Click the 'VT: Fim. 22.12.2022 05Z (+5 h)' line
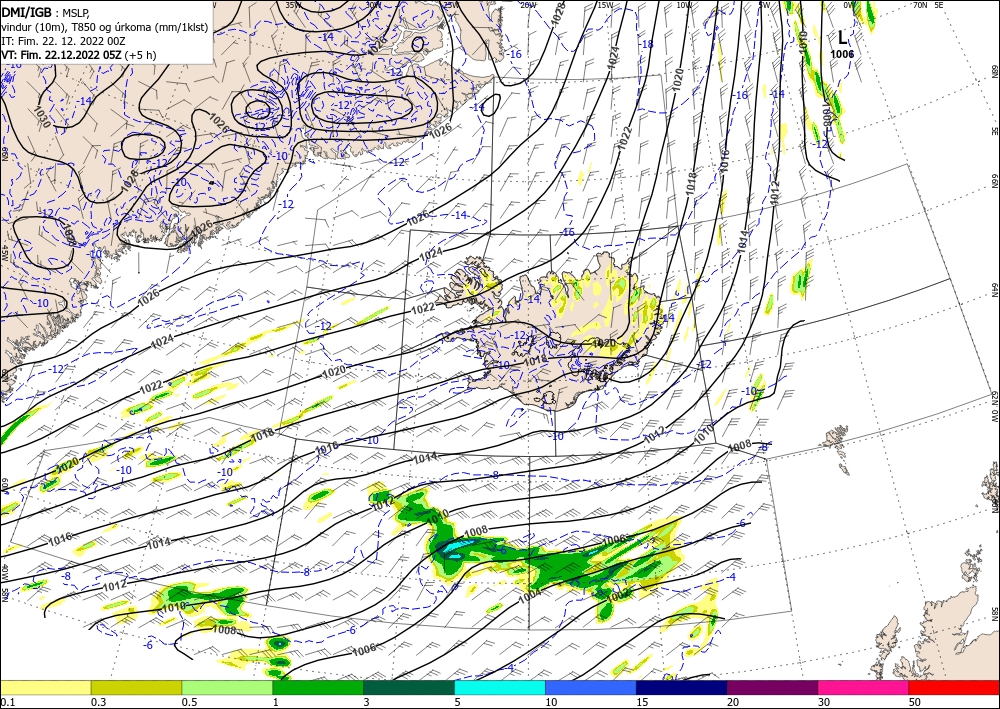The image size is (1000, 709). (x=78, y=54)
